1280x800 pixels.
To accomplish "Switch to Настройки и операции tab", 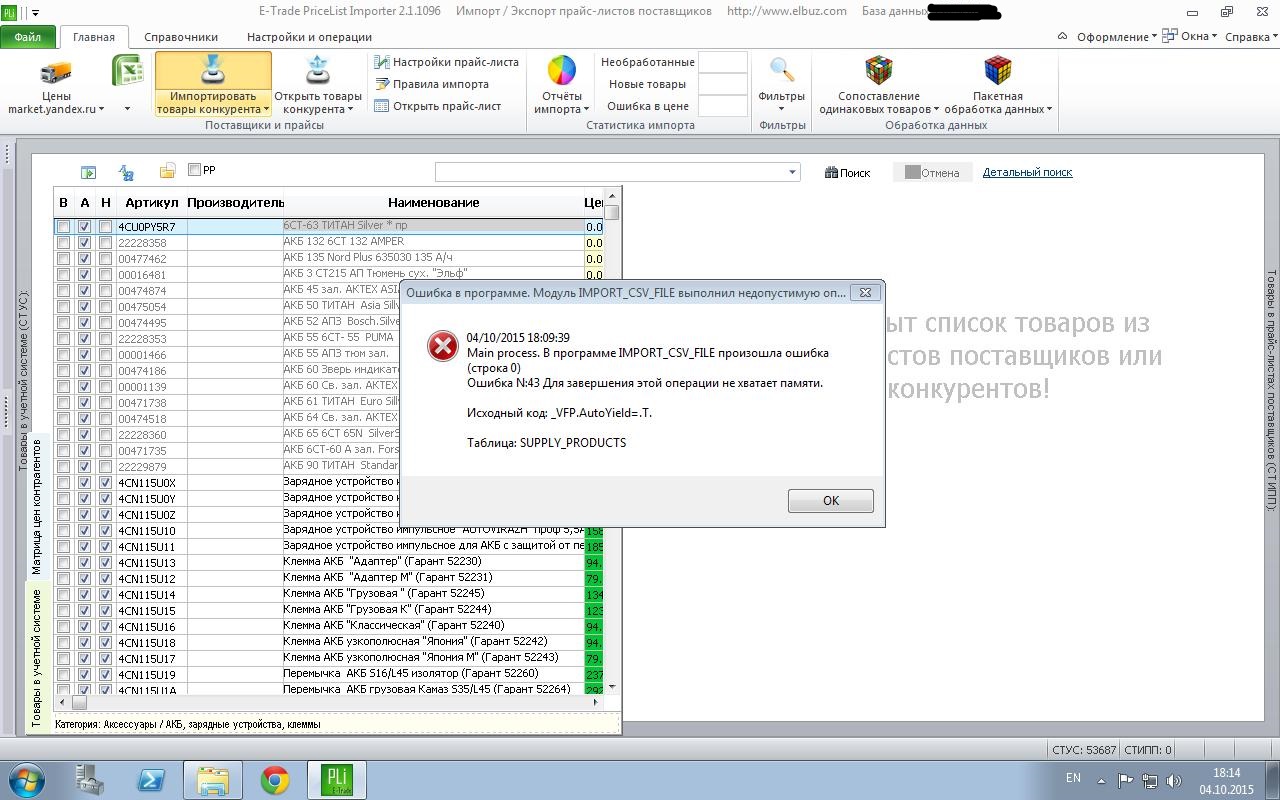I will pos(309,37).
